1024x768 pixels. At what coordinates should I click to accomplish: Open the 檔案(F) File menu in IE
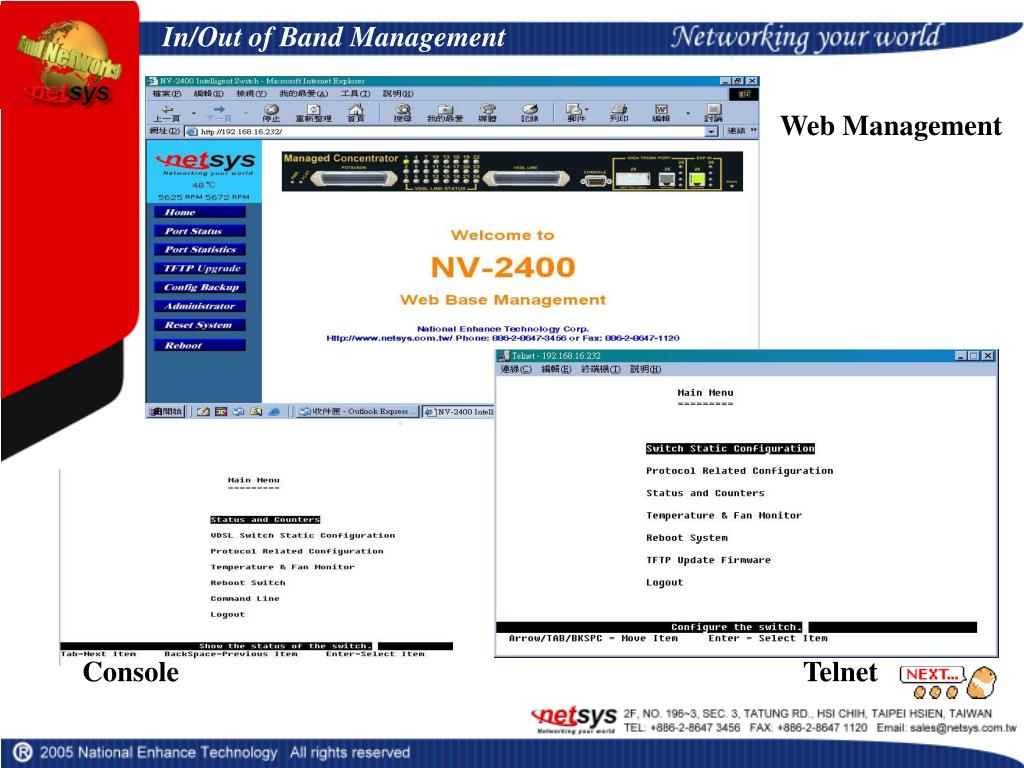click(167, 94)
